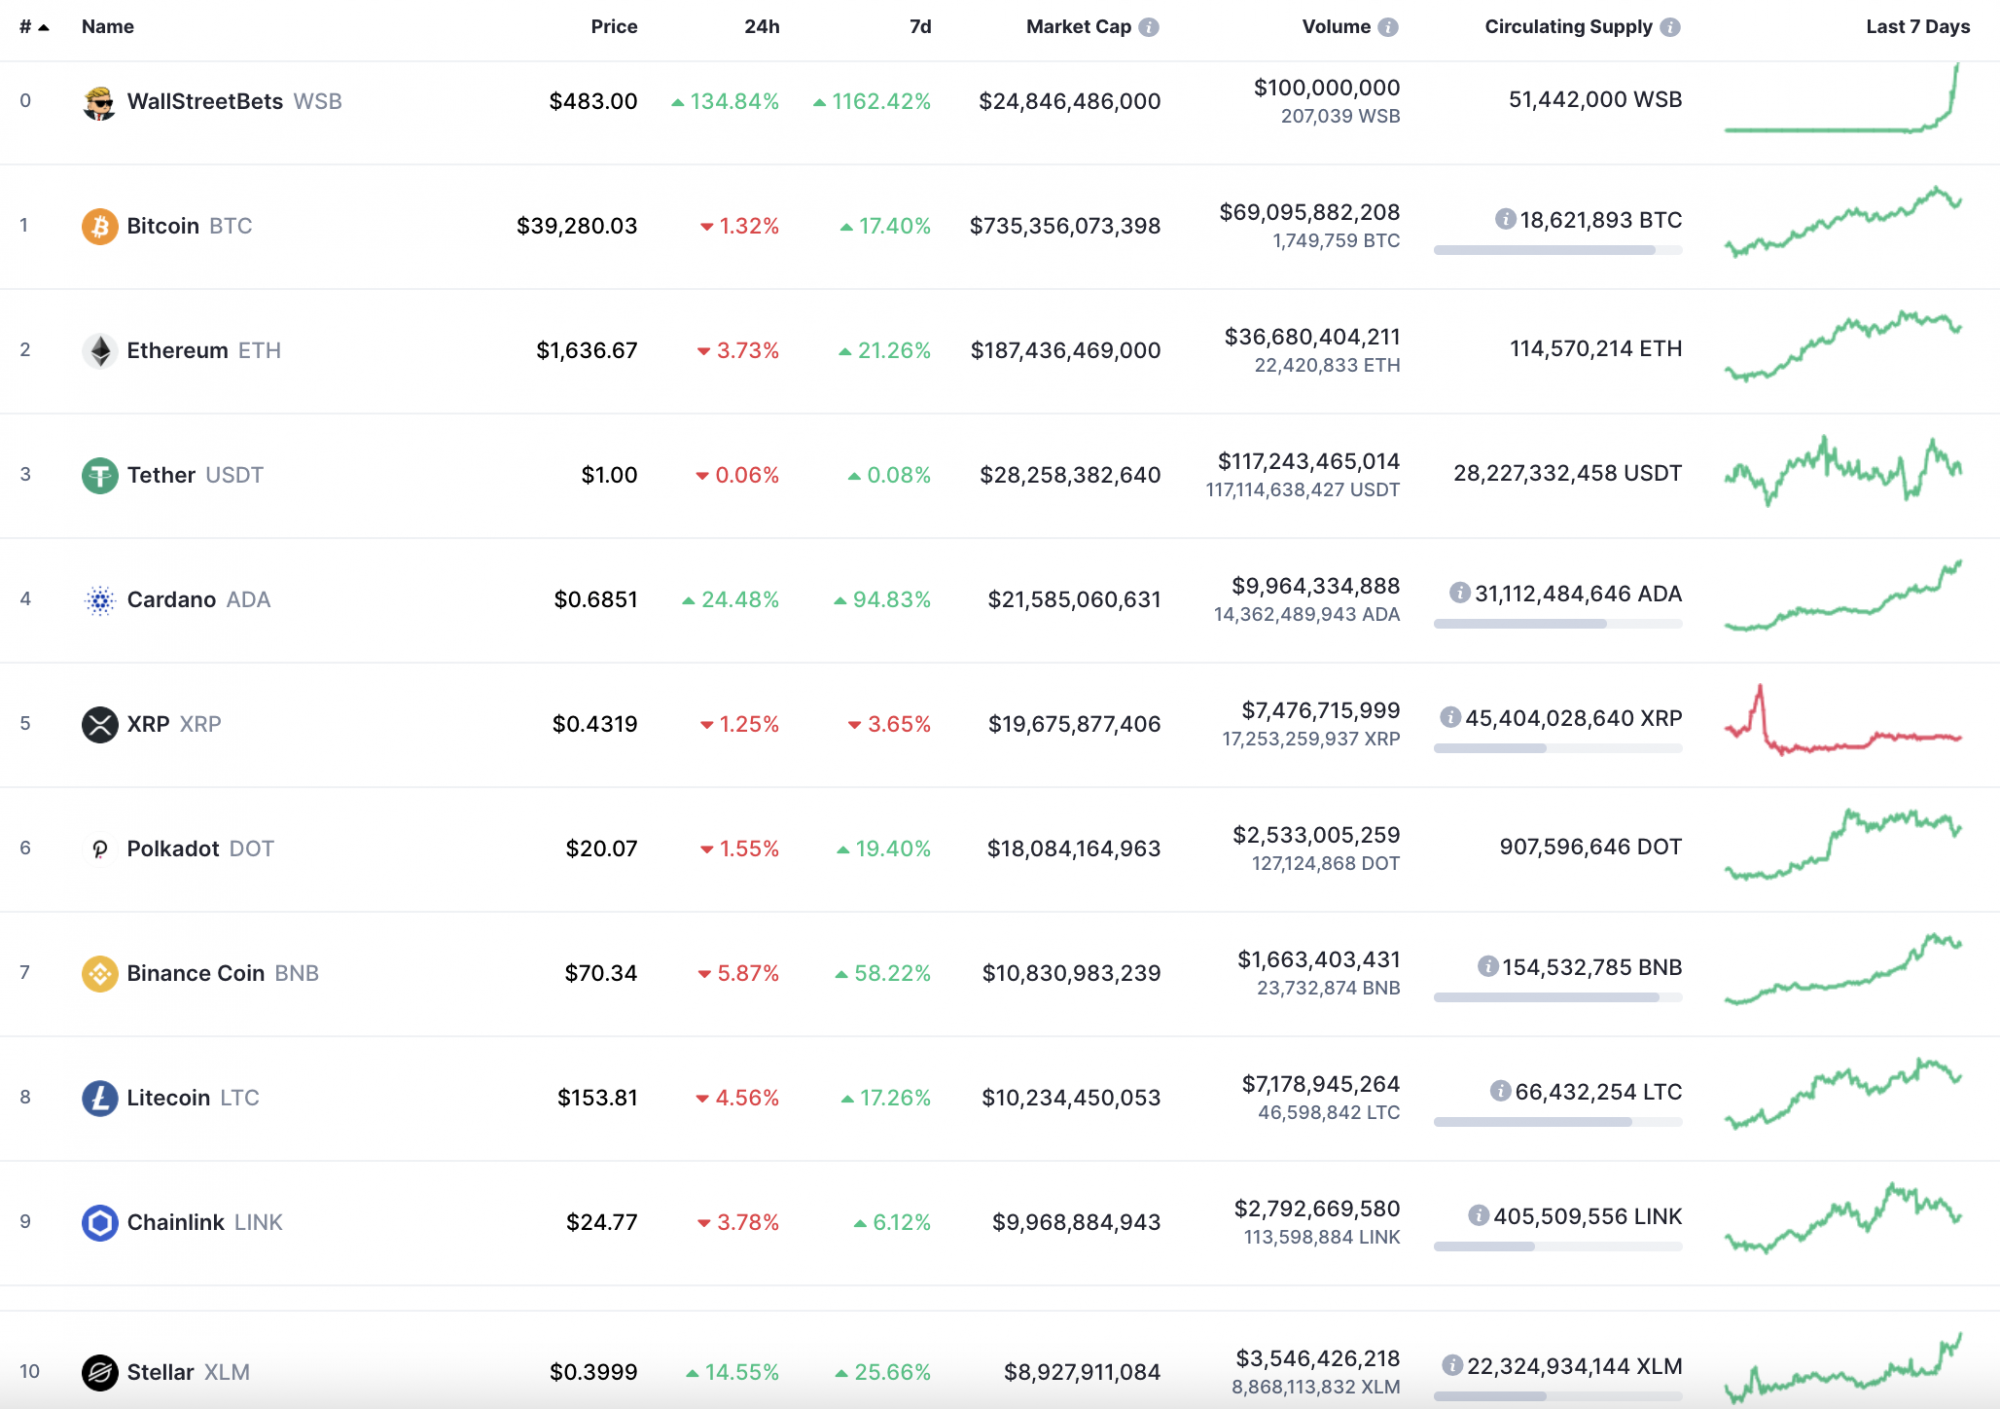This screenshot has height=1409, width=2000.
Task: Open the Chainlink LINK coin page
Action: pyautogui.click(x=205, y=1222)
